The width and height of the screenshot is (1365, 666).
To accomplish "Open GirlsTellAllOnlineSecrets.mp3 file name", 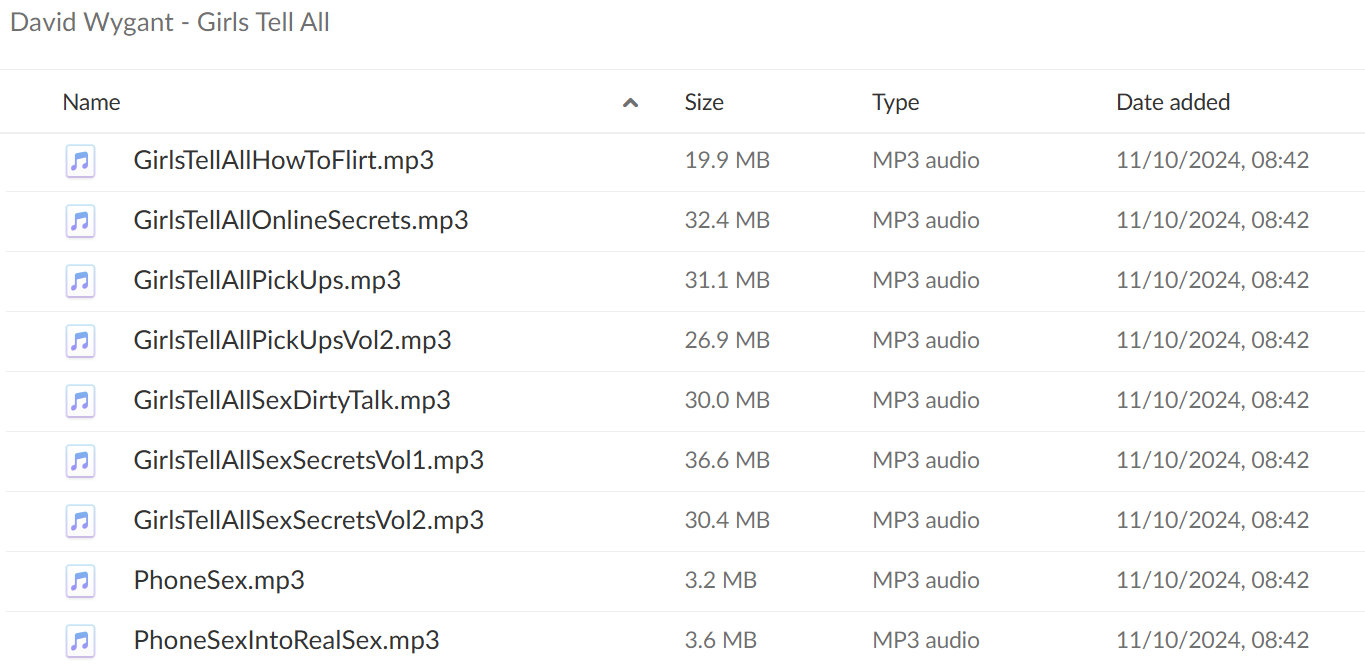I will pyautogui.click(x=301, y=220).
